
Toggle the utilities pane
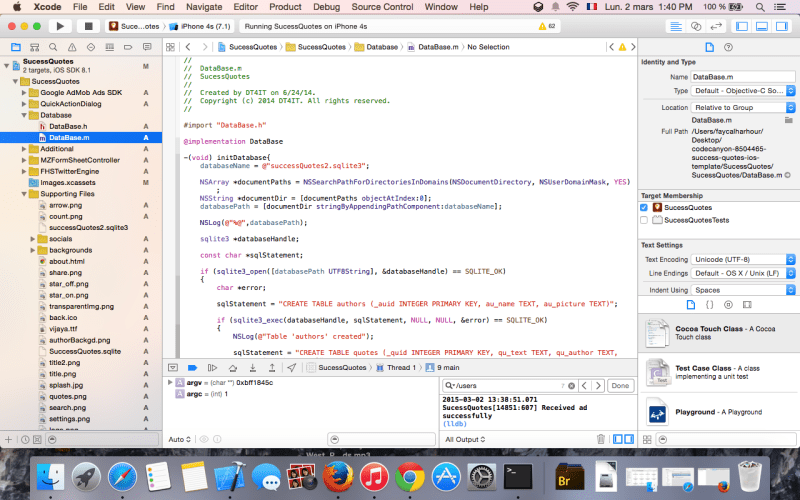[781, 26]
